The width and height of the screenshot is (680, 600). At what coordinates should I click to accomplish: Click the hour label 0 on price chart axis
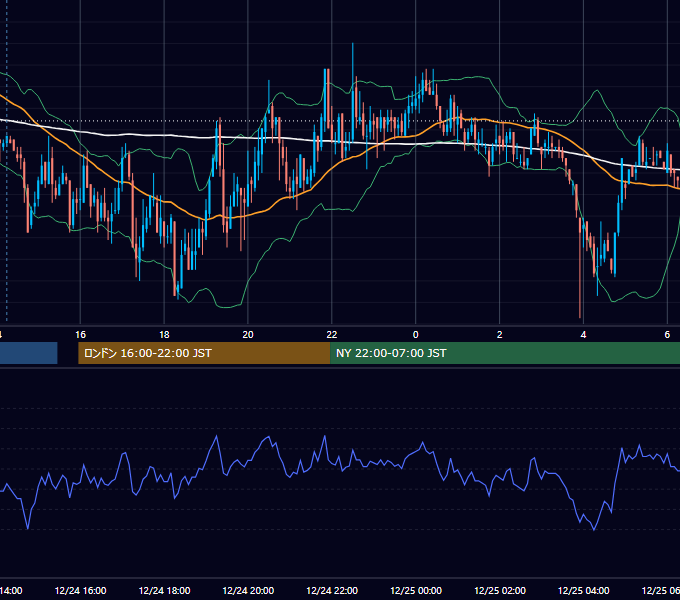415,335
